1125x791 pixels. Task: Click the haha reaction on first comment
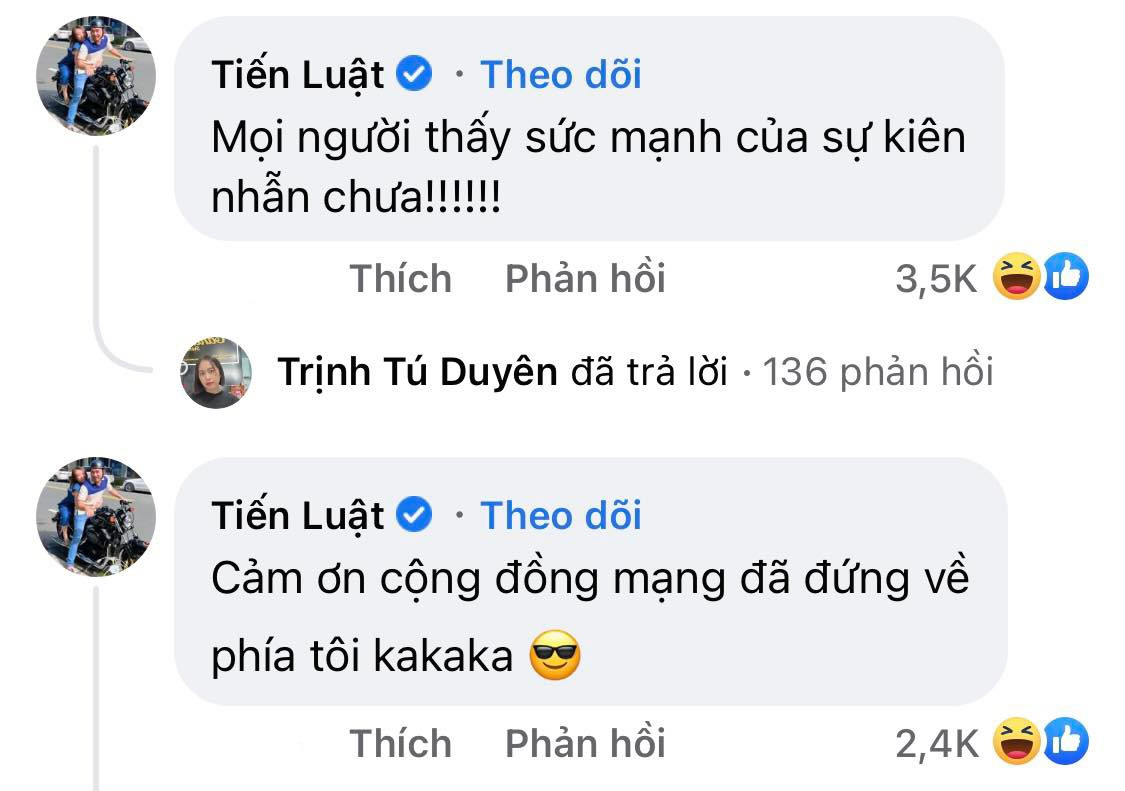1017,277
